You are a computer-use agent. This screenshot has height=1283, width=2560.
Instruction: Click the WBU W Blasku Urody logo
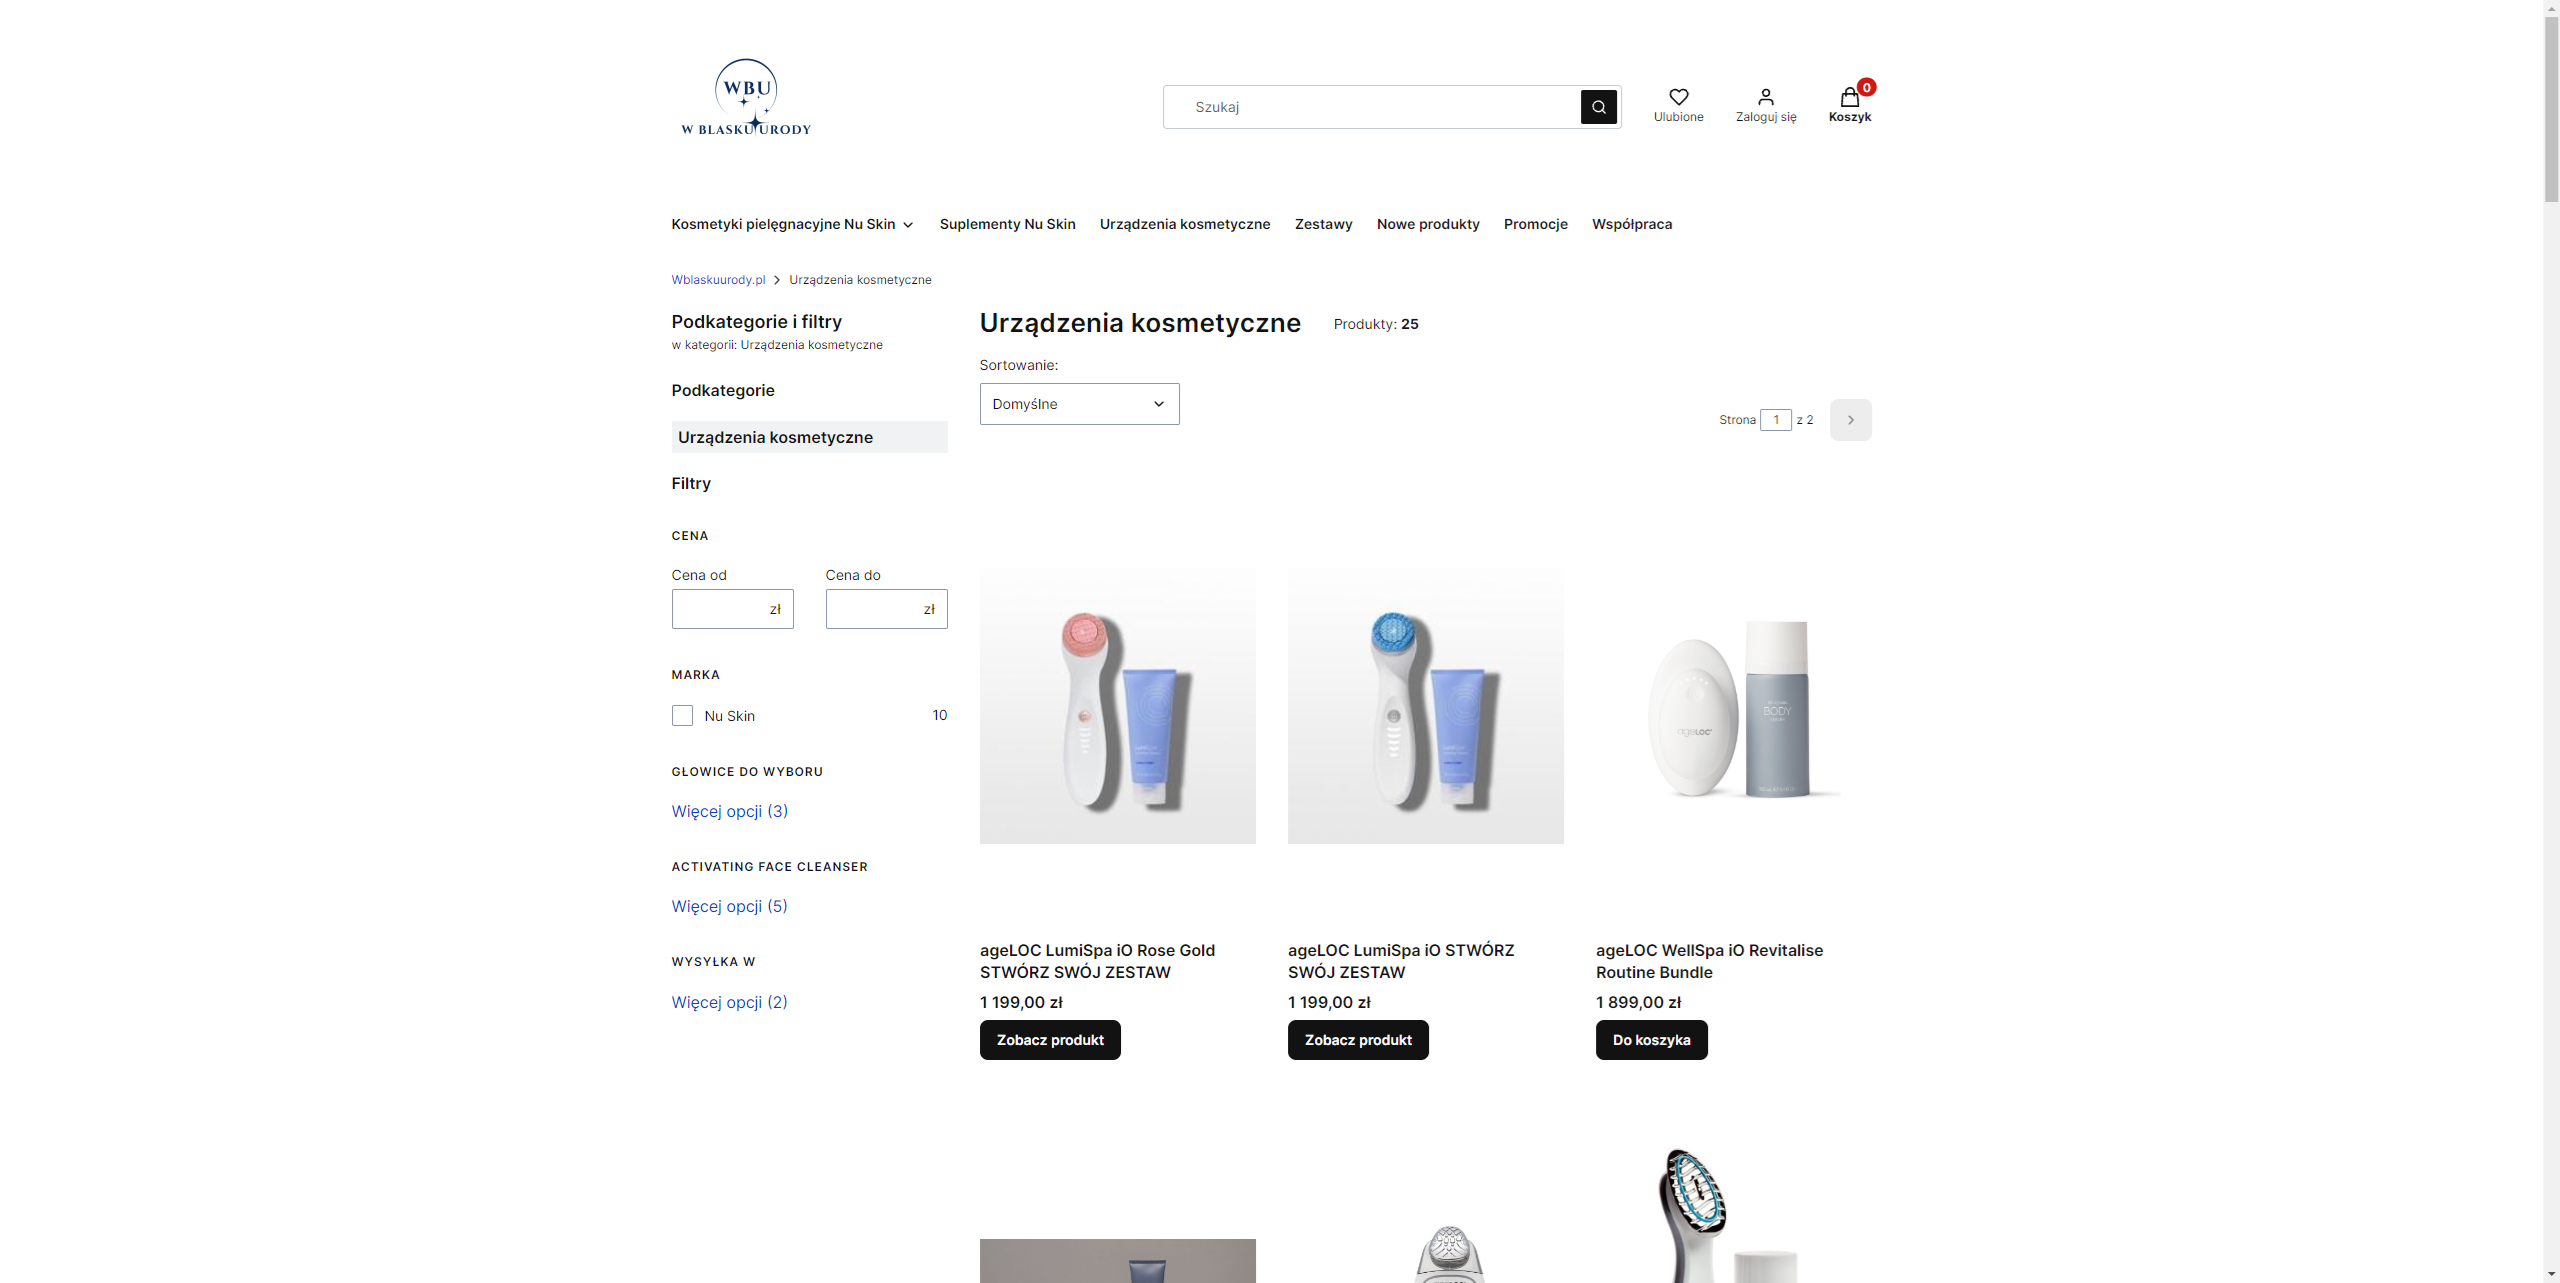[746, 98]
